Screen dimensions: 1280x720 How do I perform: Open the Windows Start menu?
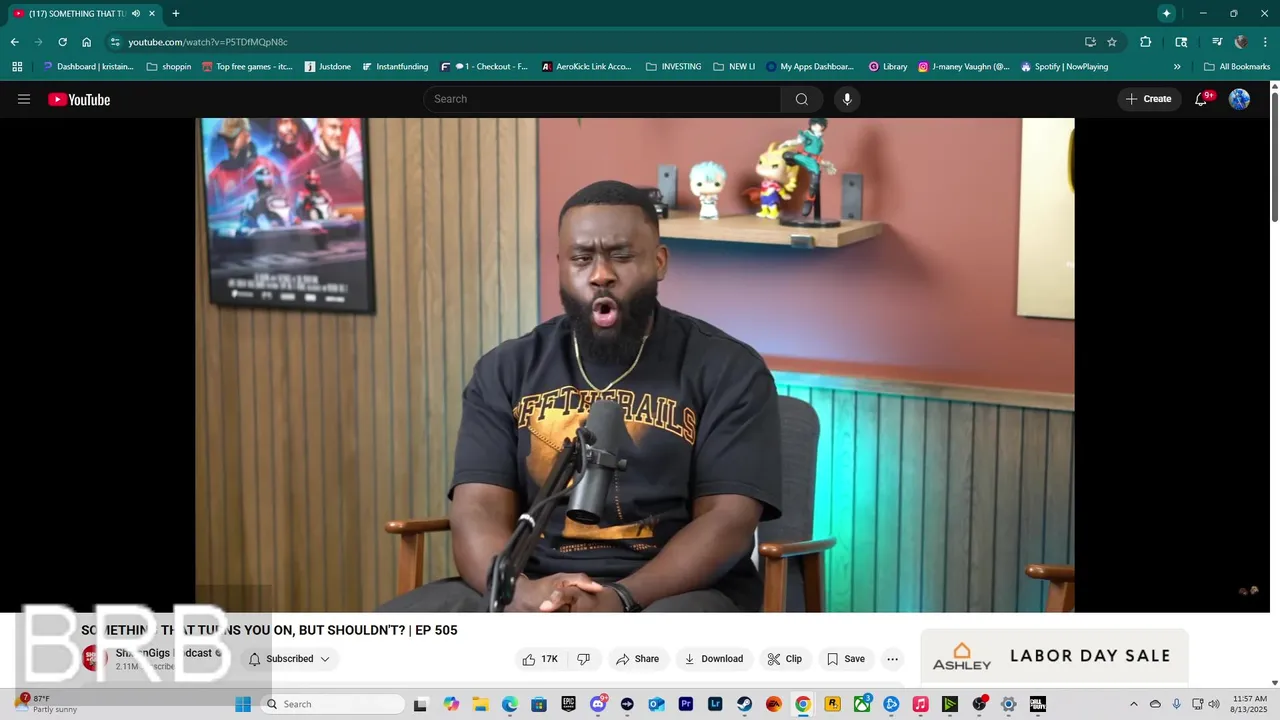243,704
